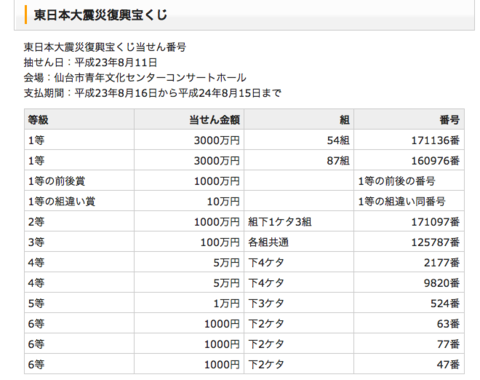Click 6等 in the 47番 row
The width and height of the screenshot is (480, 380).
click(x=36, y=365)
